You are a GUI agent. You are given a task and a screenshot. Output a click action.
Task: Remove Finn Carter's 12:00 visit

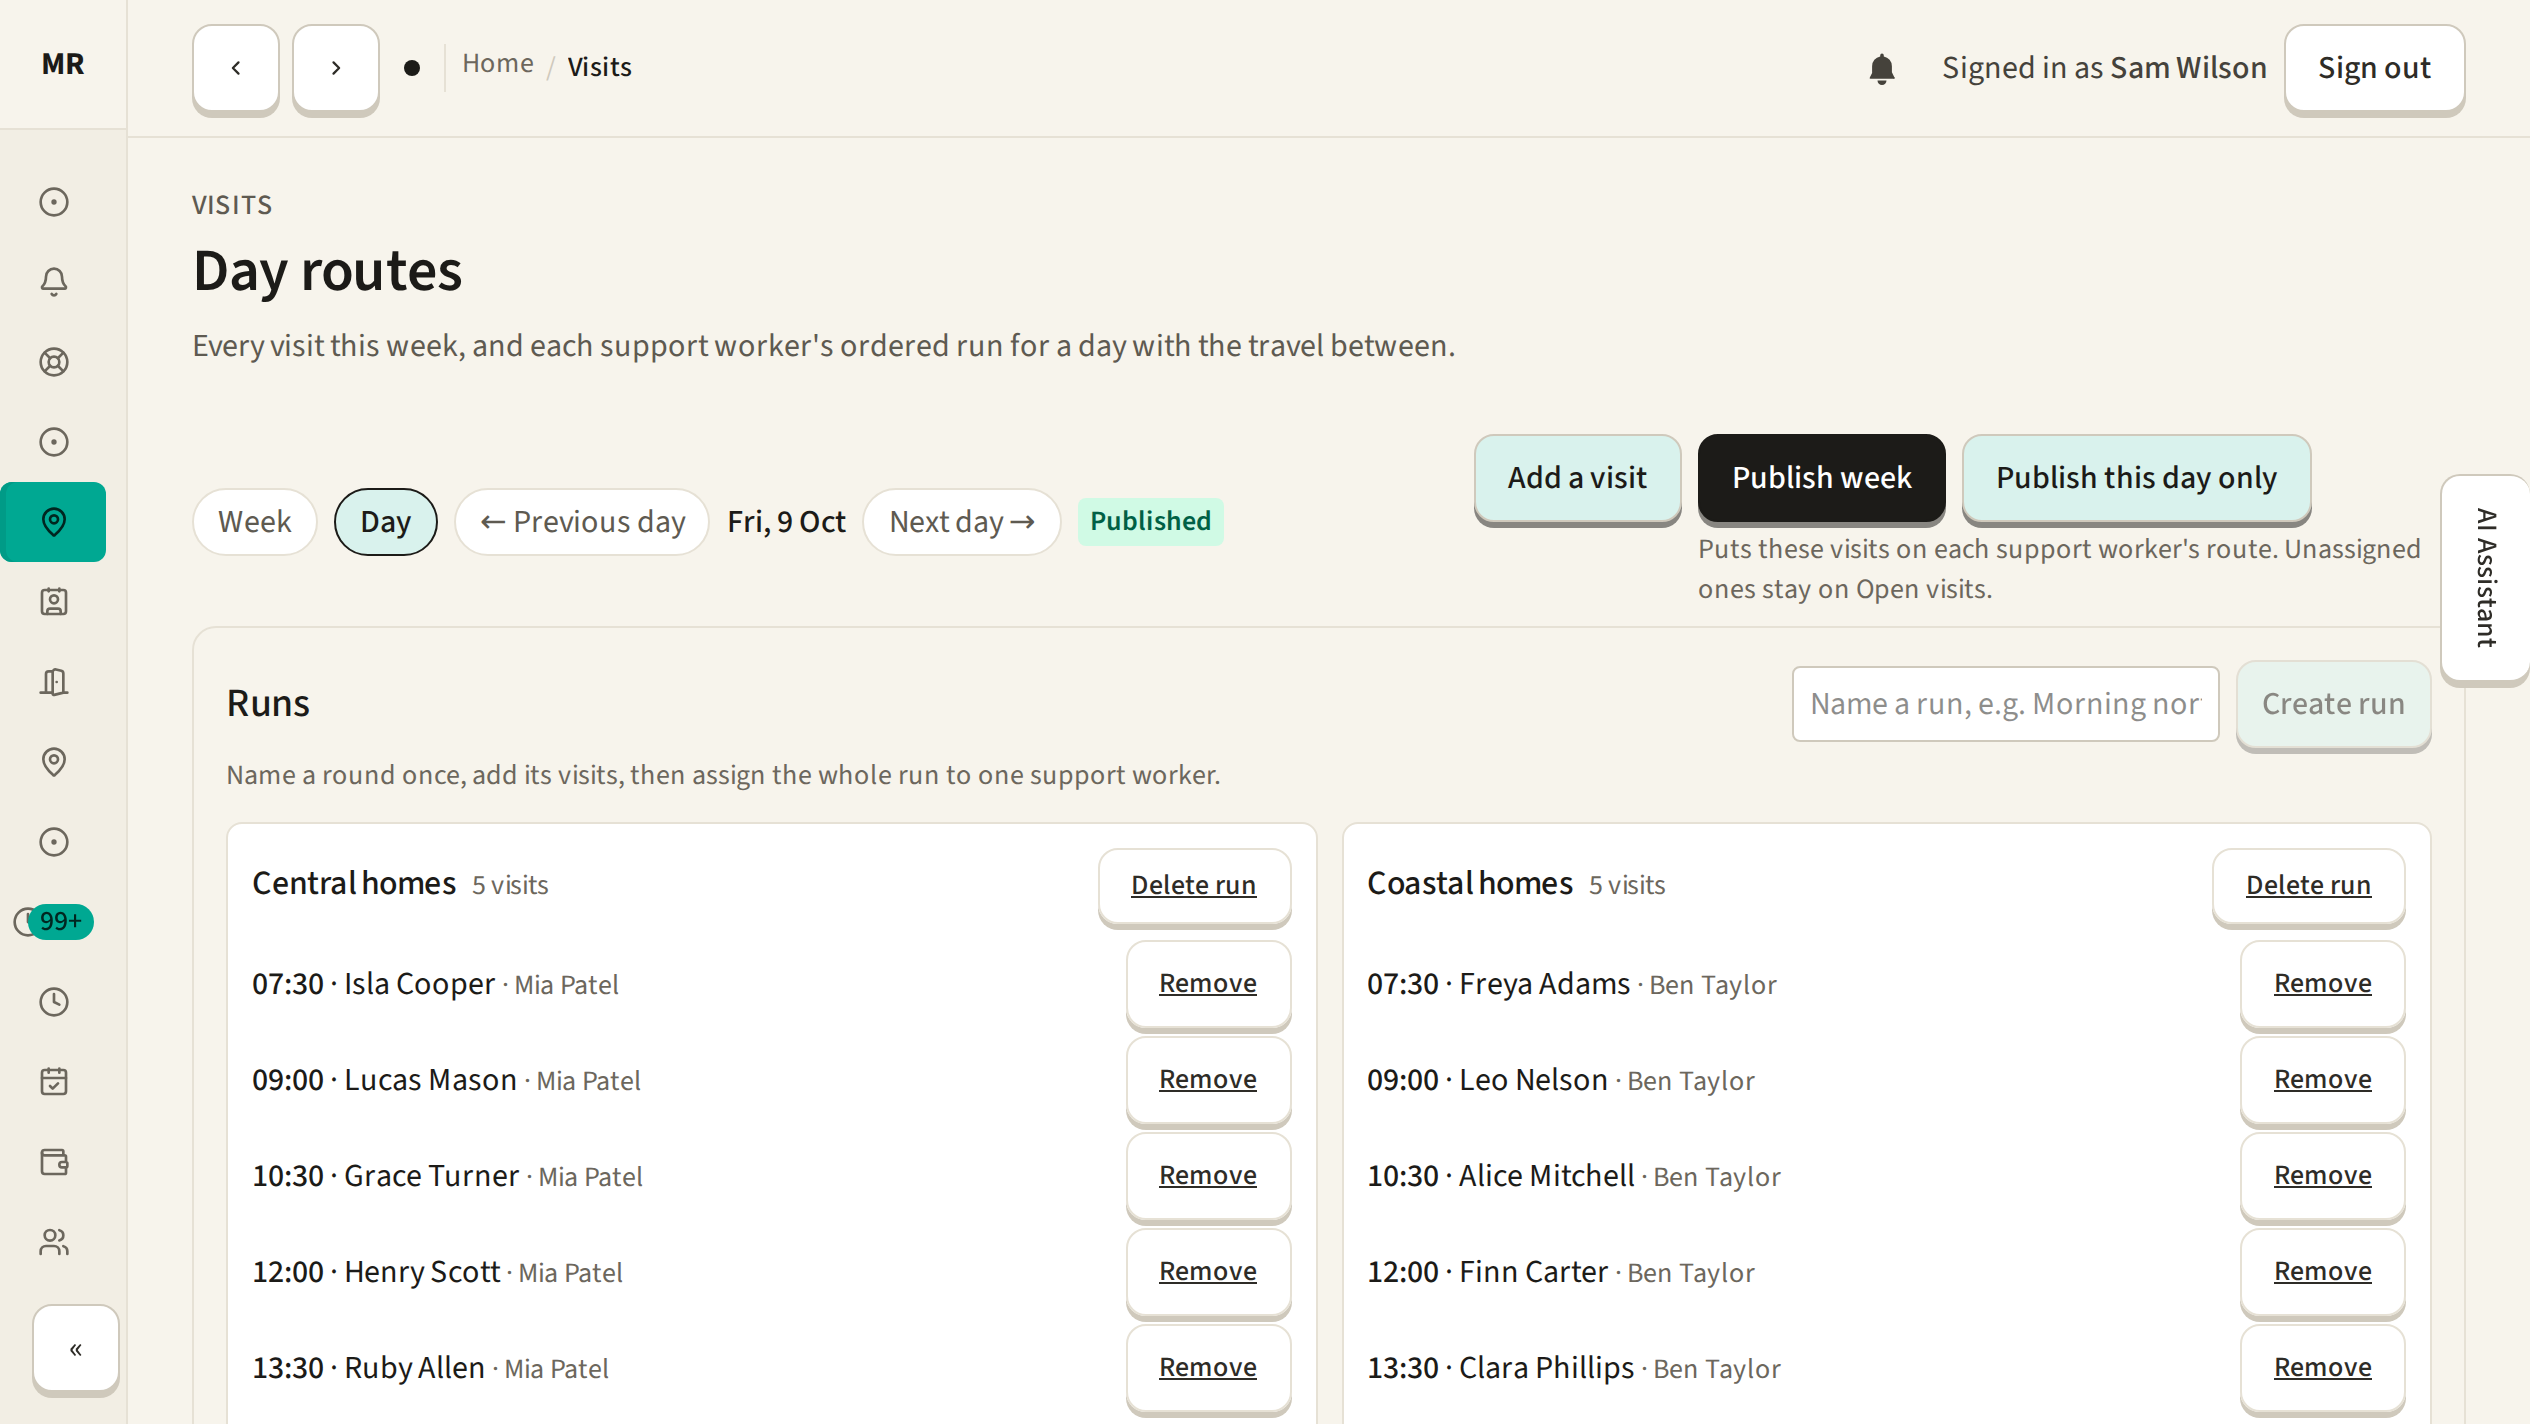click(2322, 1272)
